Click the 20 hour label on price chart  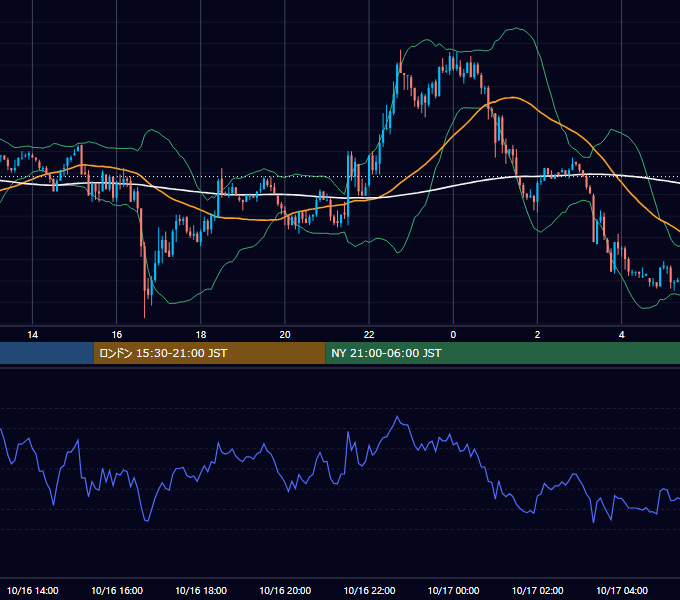(285, 335)
